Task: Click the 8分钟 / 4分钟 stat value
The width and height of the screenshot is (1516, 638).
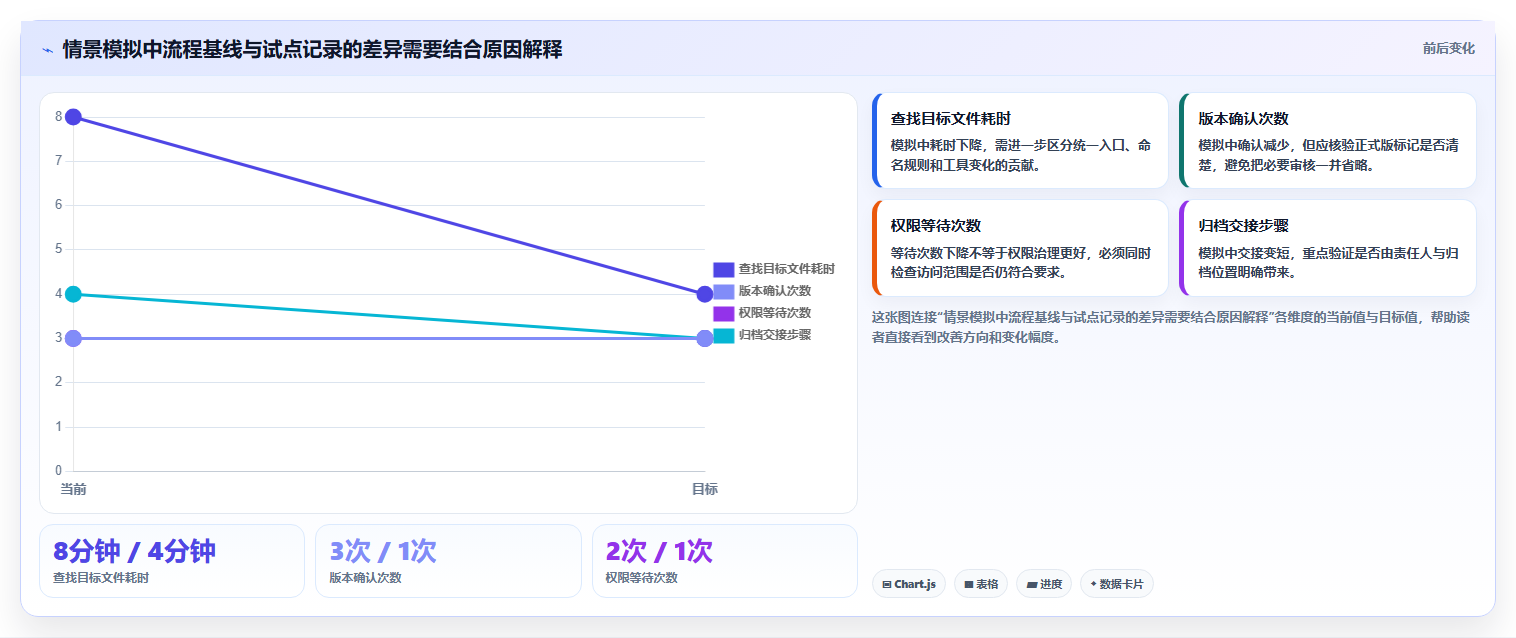Action: [x=134, y=551]
